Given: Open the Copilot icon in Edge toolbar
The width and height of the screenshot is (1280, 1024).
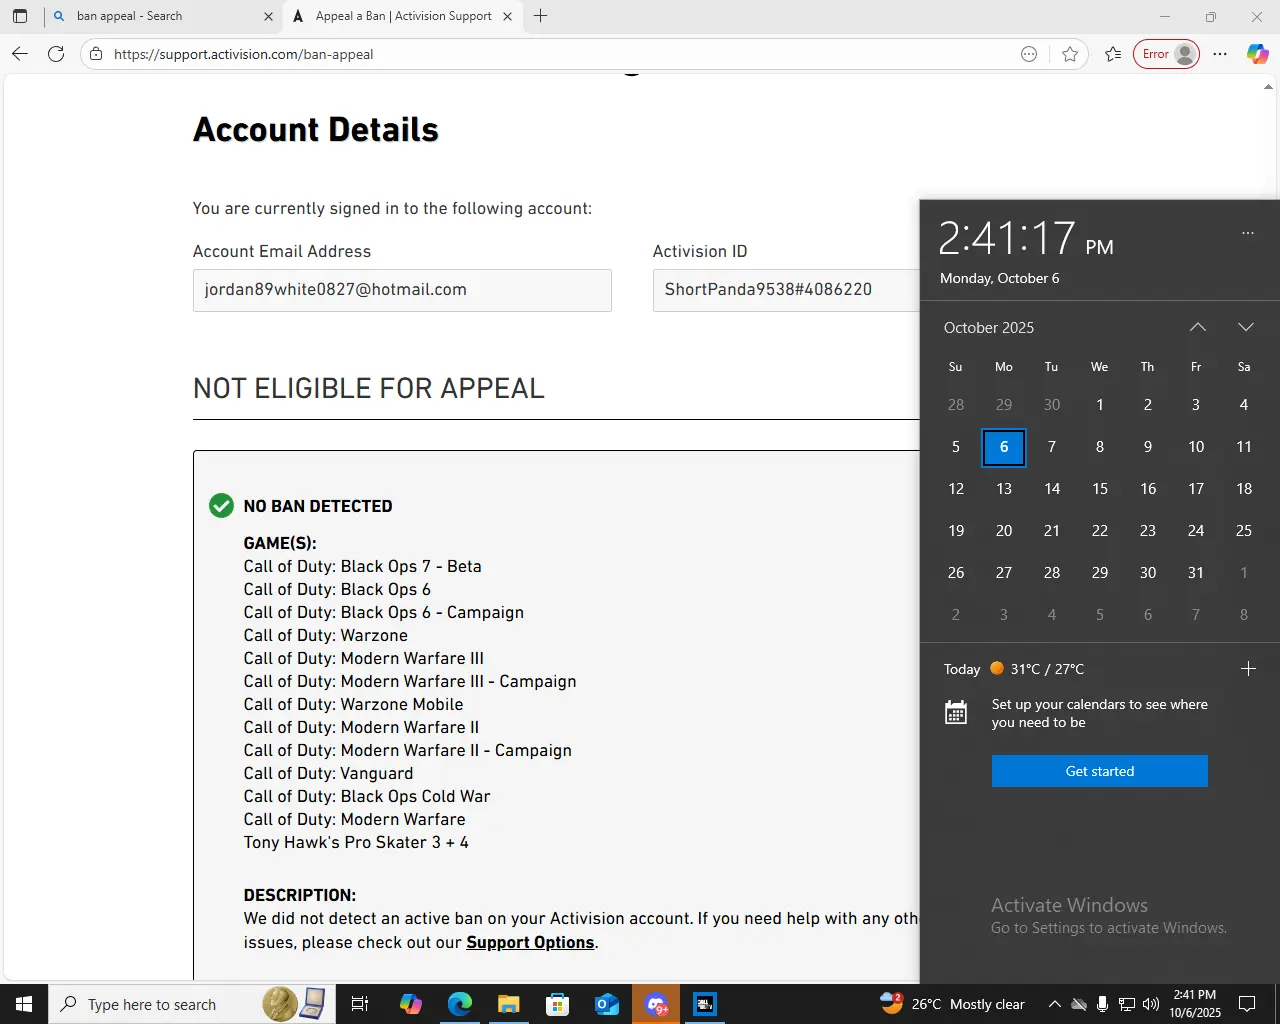Looking at the screenshot, I should coord(1257,54).
